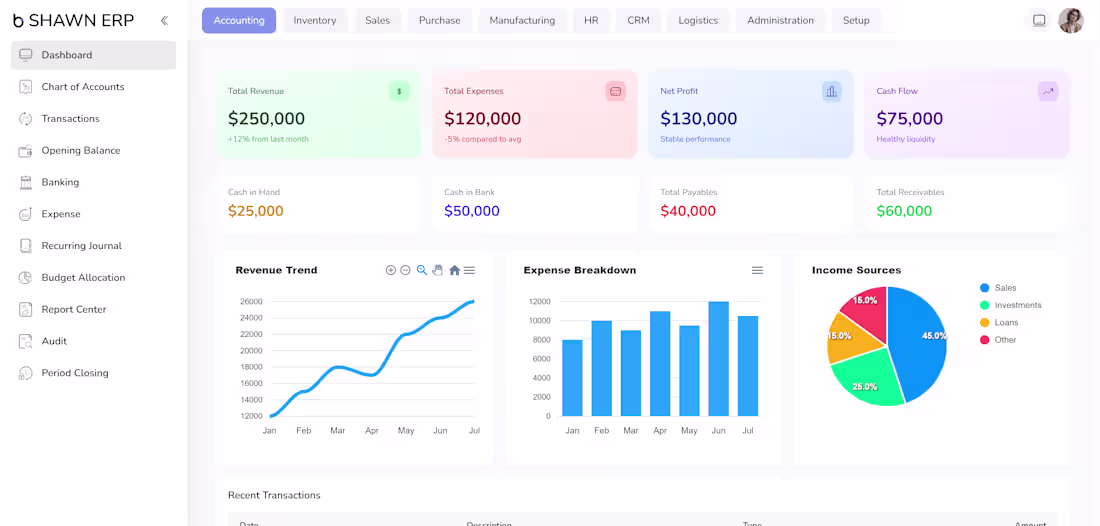Click the Dashboard monitor icon
This screenshot has height=526, width=1100.
pyautogui.click(x=26, y=55)
